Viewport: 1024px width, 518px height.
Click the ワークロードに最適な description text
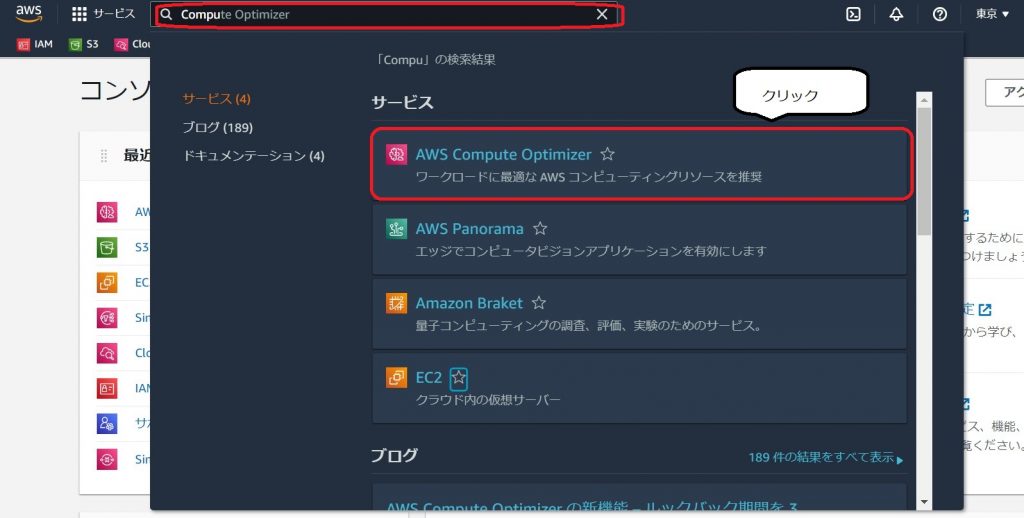tap(588, 177)
